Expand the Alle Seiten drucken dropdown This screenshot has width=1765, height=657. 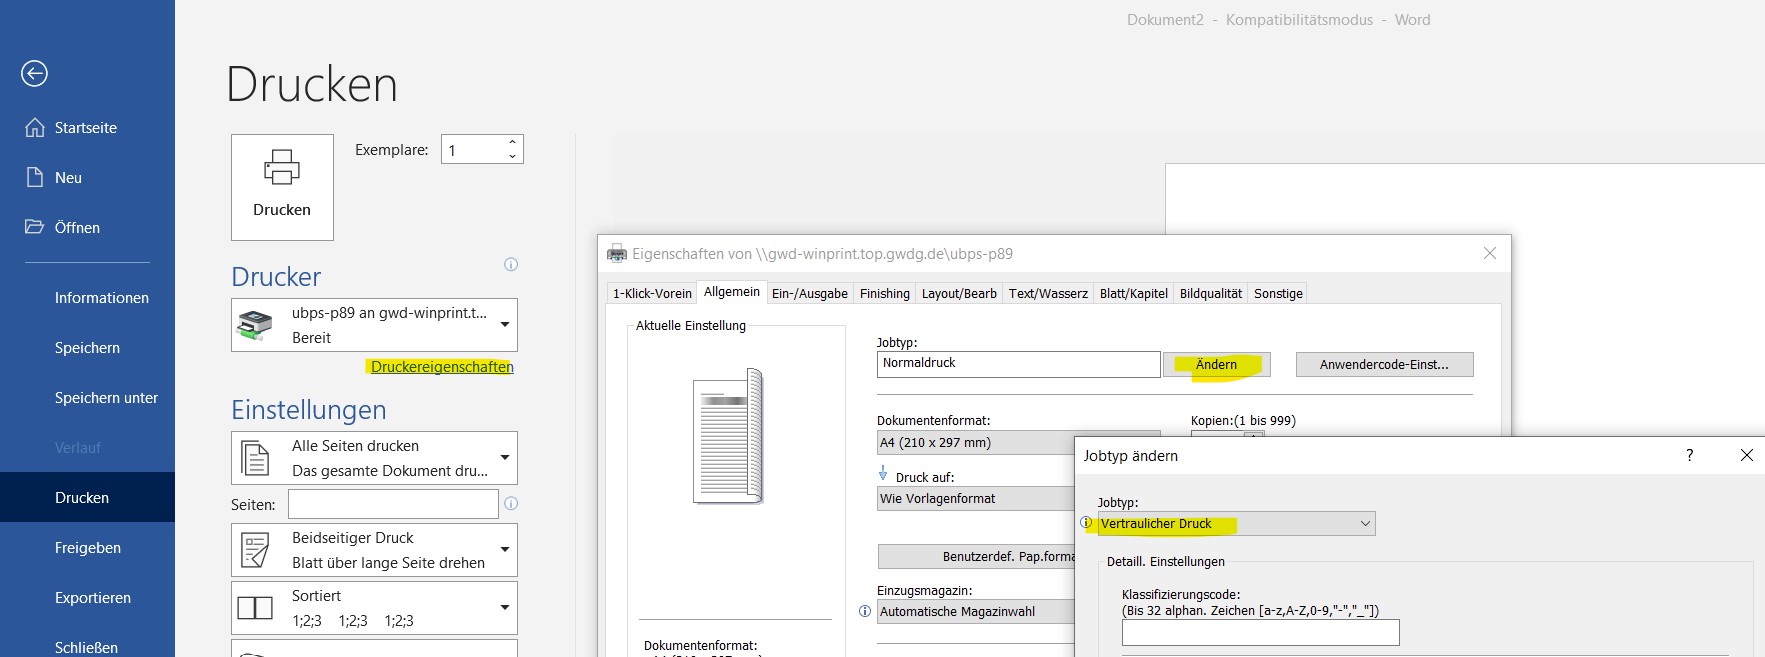[x=374, y=458]
